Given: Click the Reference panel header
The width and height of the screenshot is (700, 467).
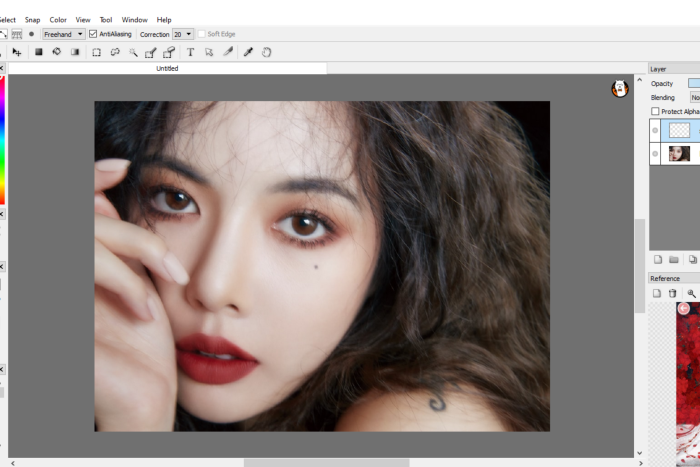Looking at the screenshot, I should (x=674, y=278).
